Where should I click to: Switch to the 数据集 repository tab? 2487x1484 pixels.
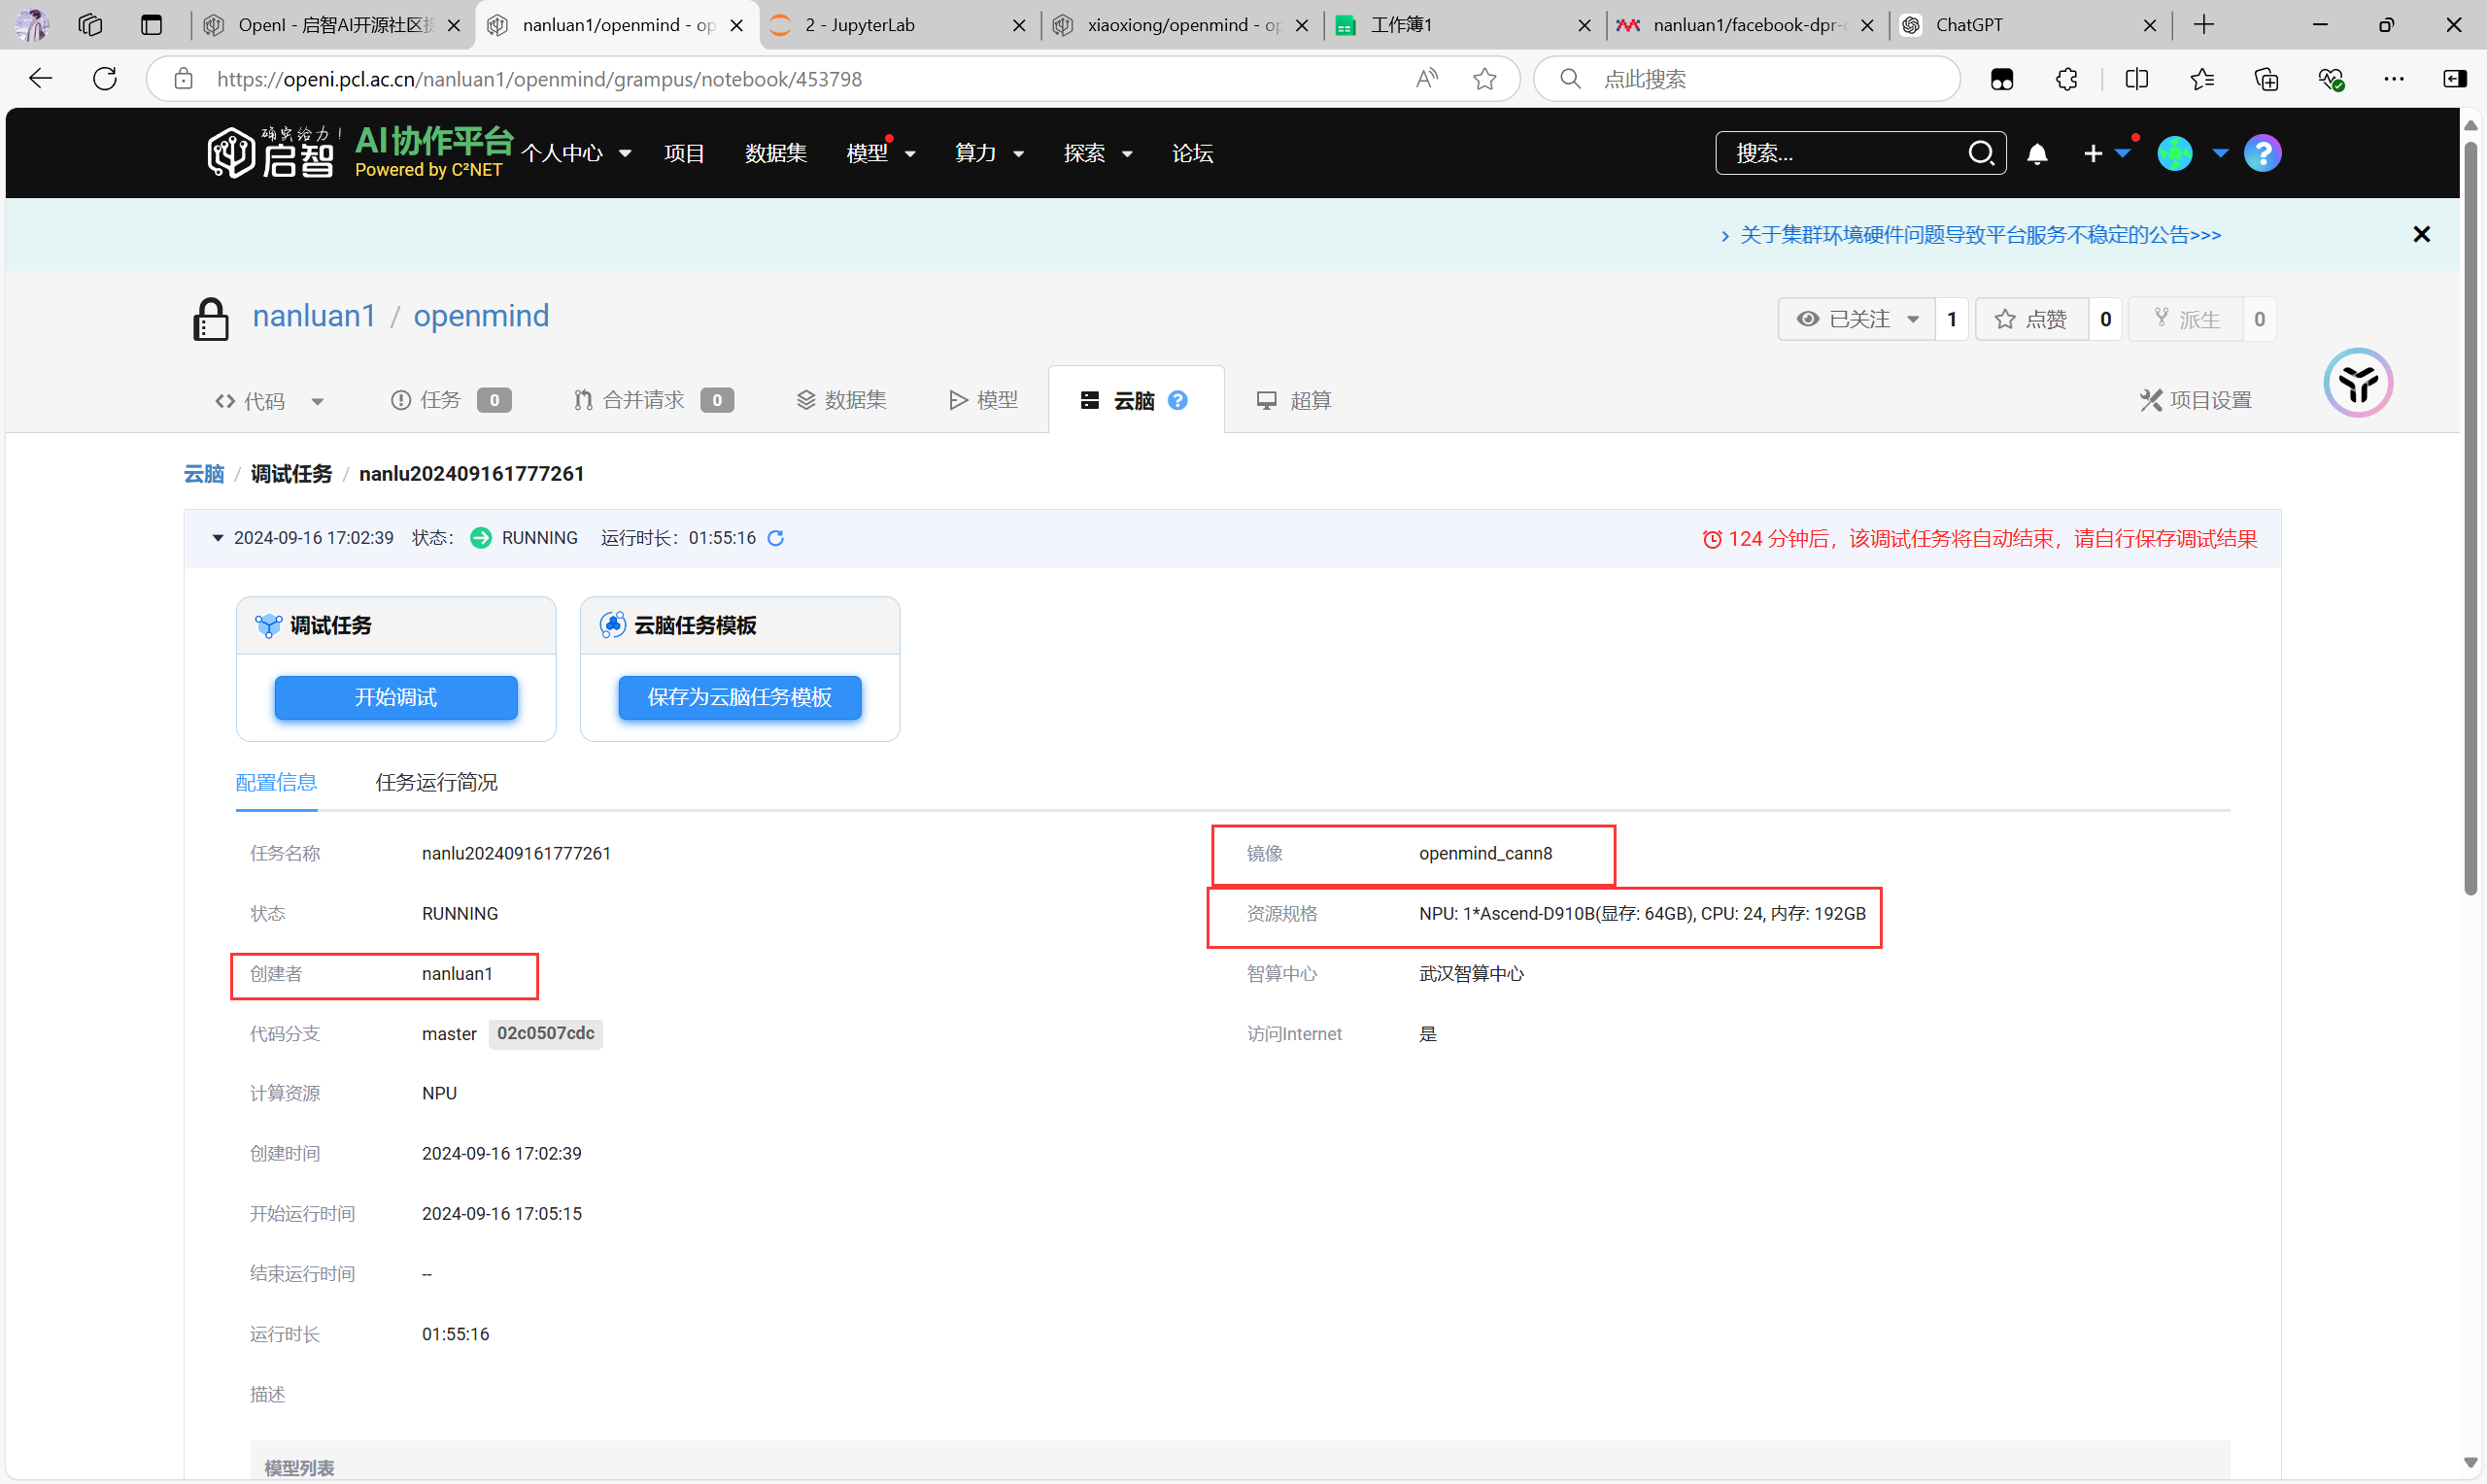pyautogui.click(x=841, y=400)
